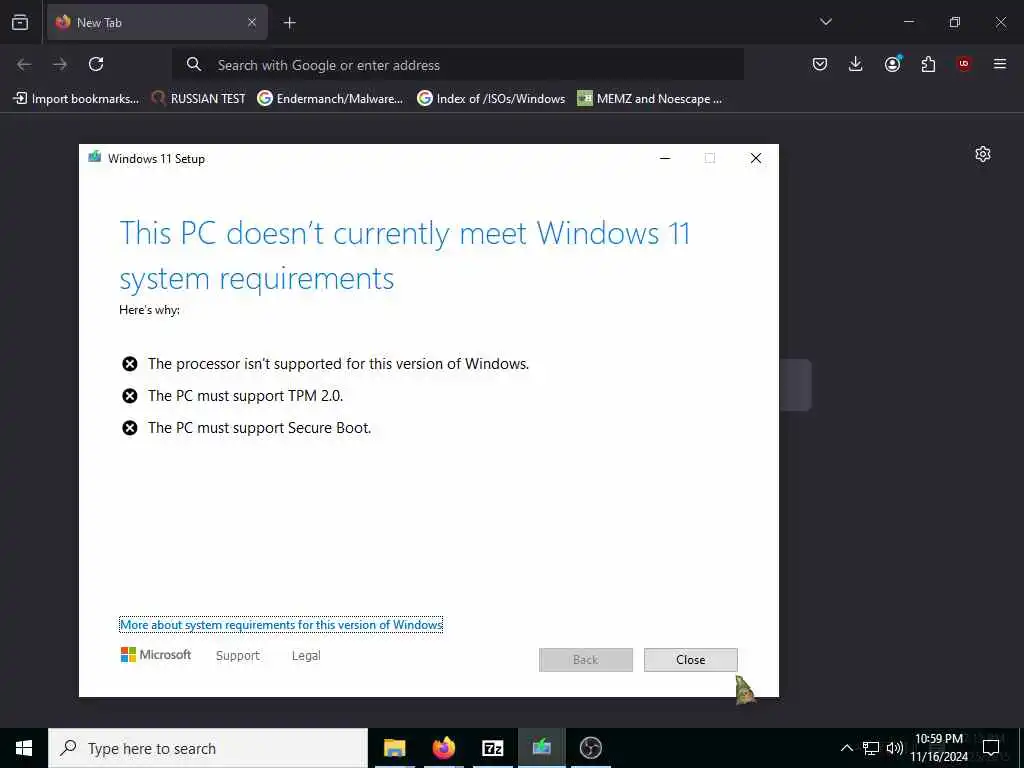Open the clock showing 10:59 PM
The width and height of the screenshot is (1024, 768).
[x=939, y=748]
